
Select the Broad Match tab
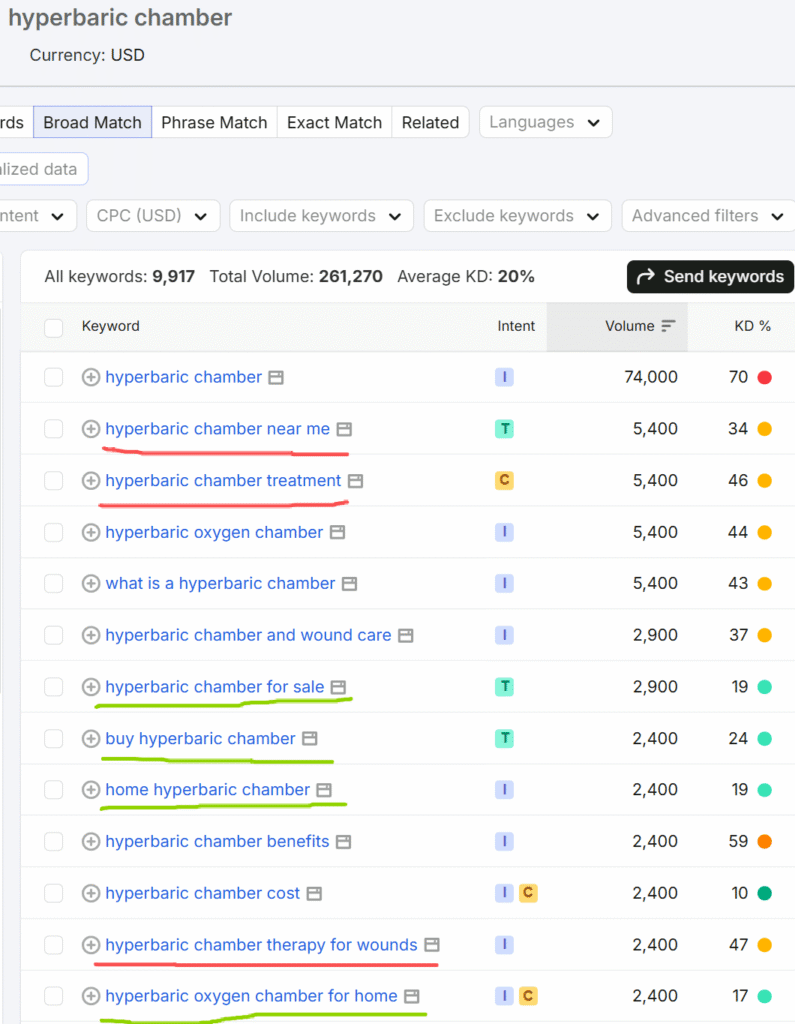coord(92,122)
